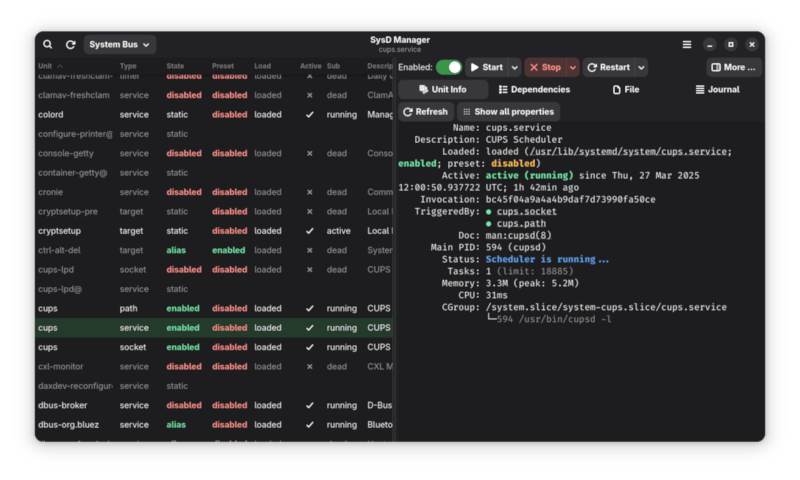Viewport: 800px width, 480px height.
Task: Click the search magnifier icon
Action: 47,45
